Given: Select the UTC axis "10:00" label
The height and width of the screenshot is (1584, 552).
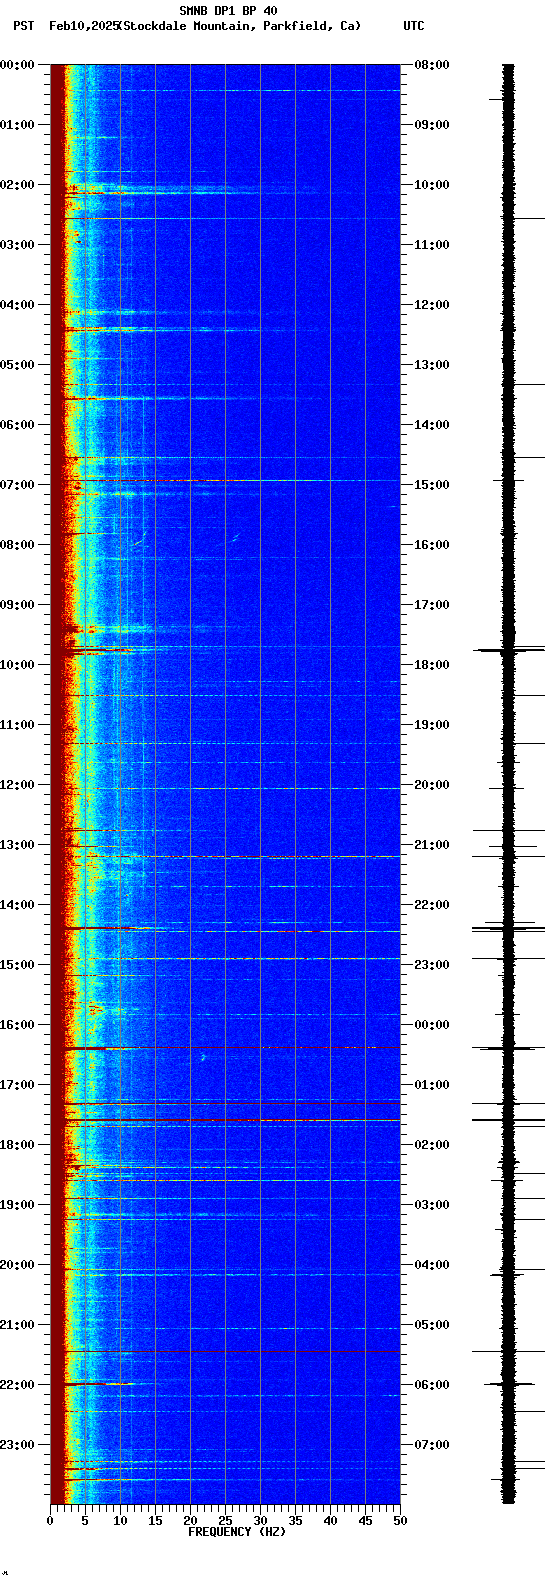Looking at the screenshot, I should point(432,185).
